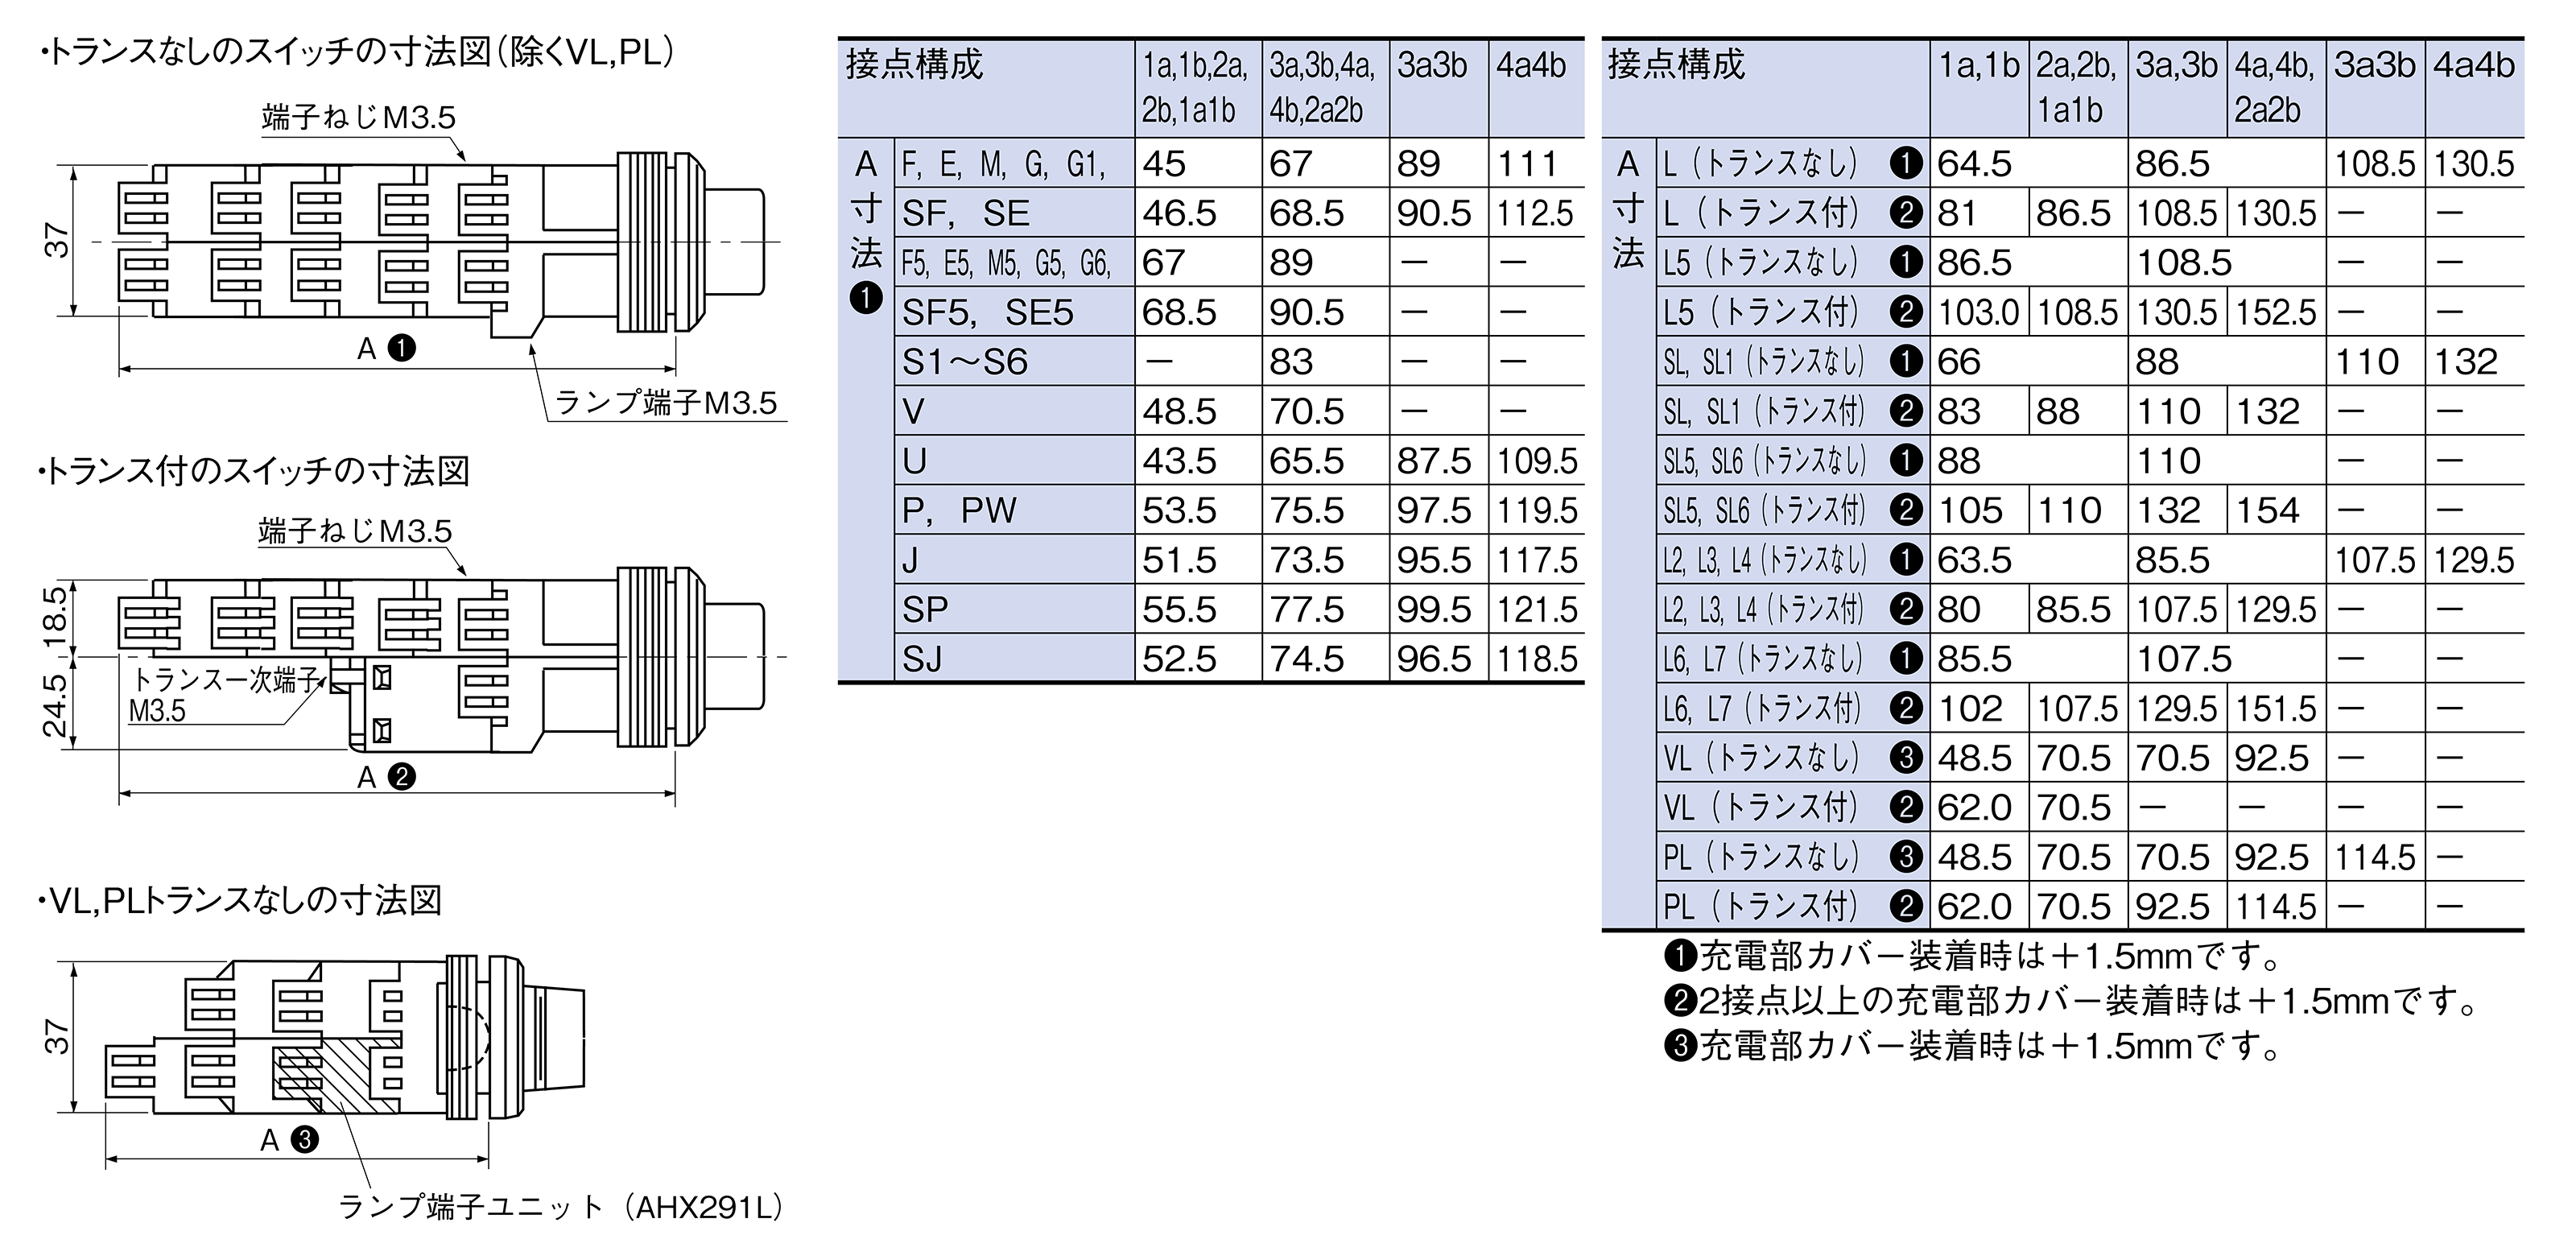Click the value "66" in SL, SL1 row

[1958, 361]
